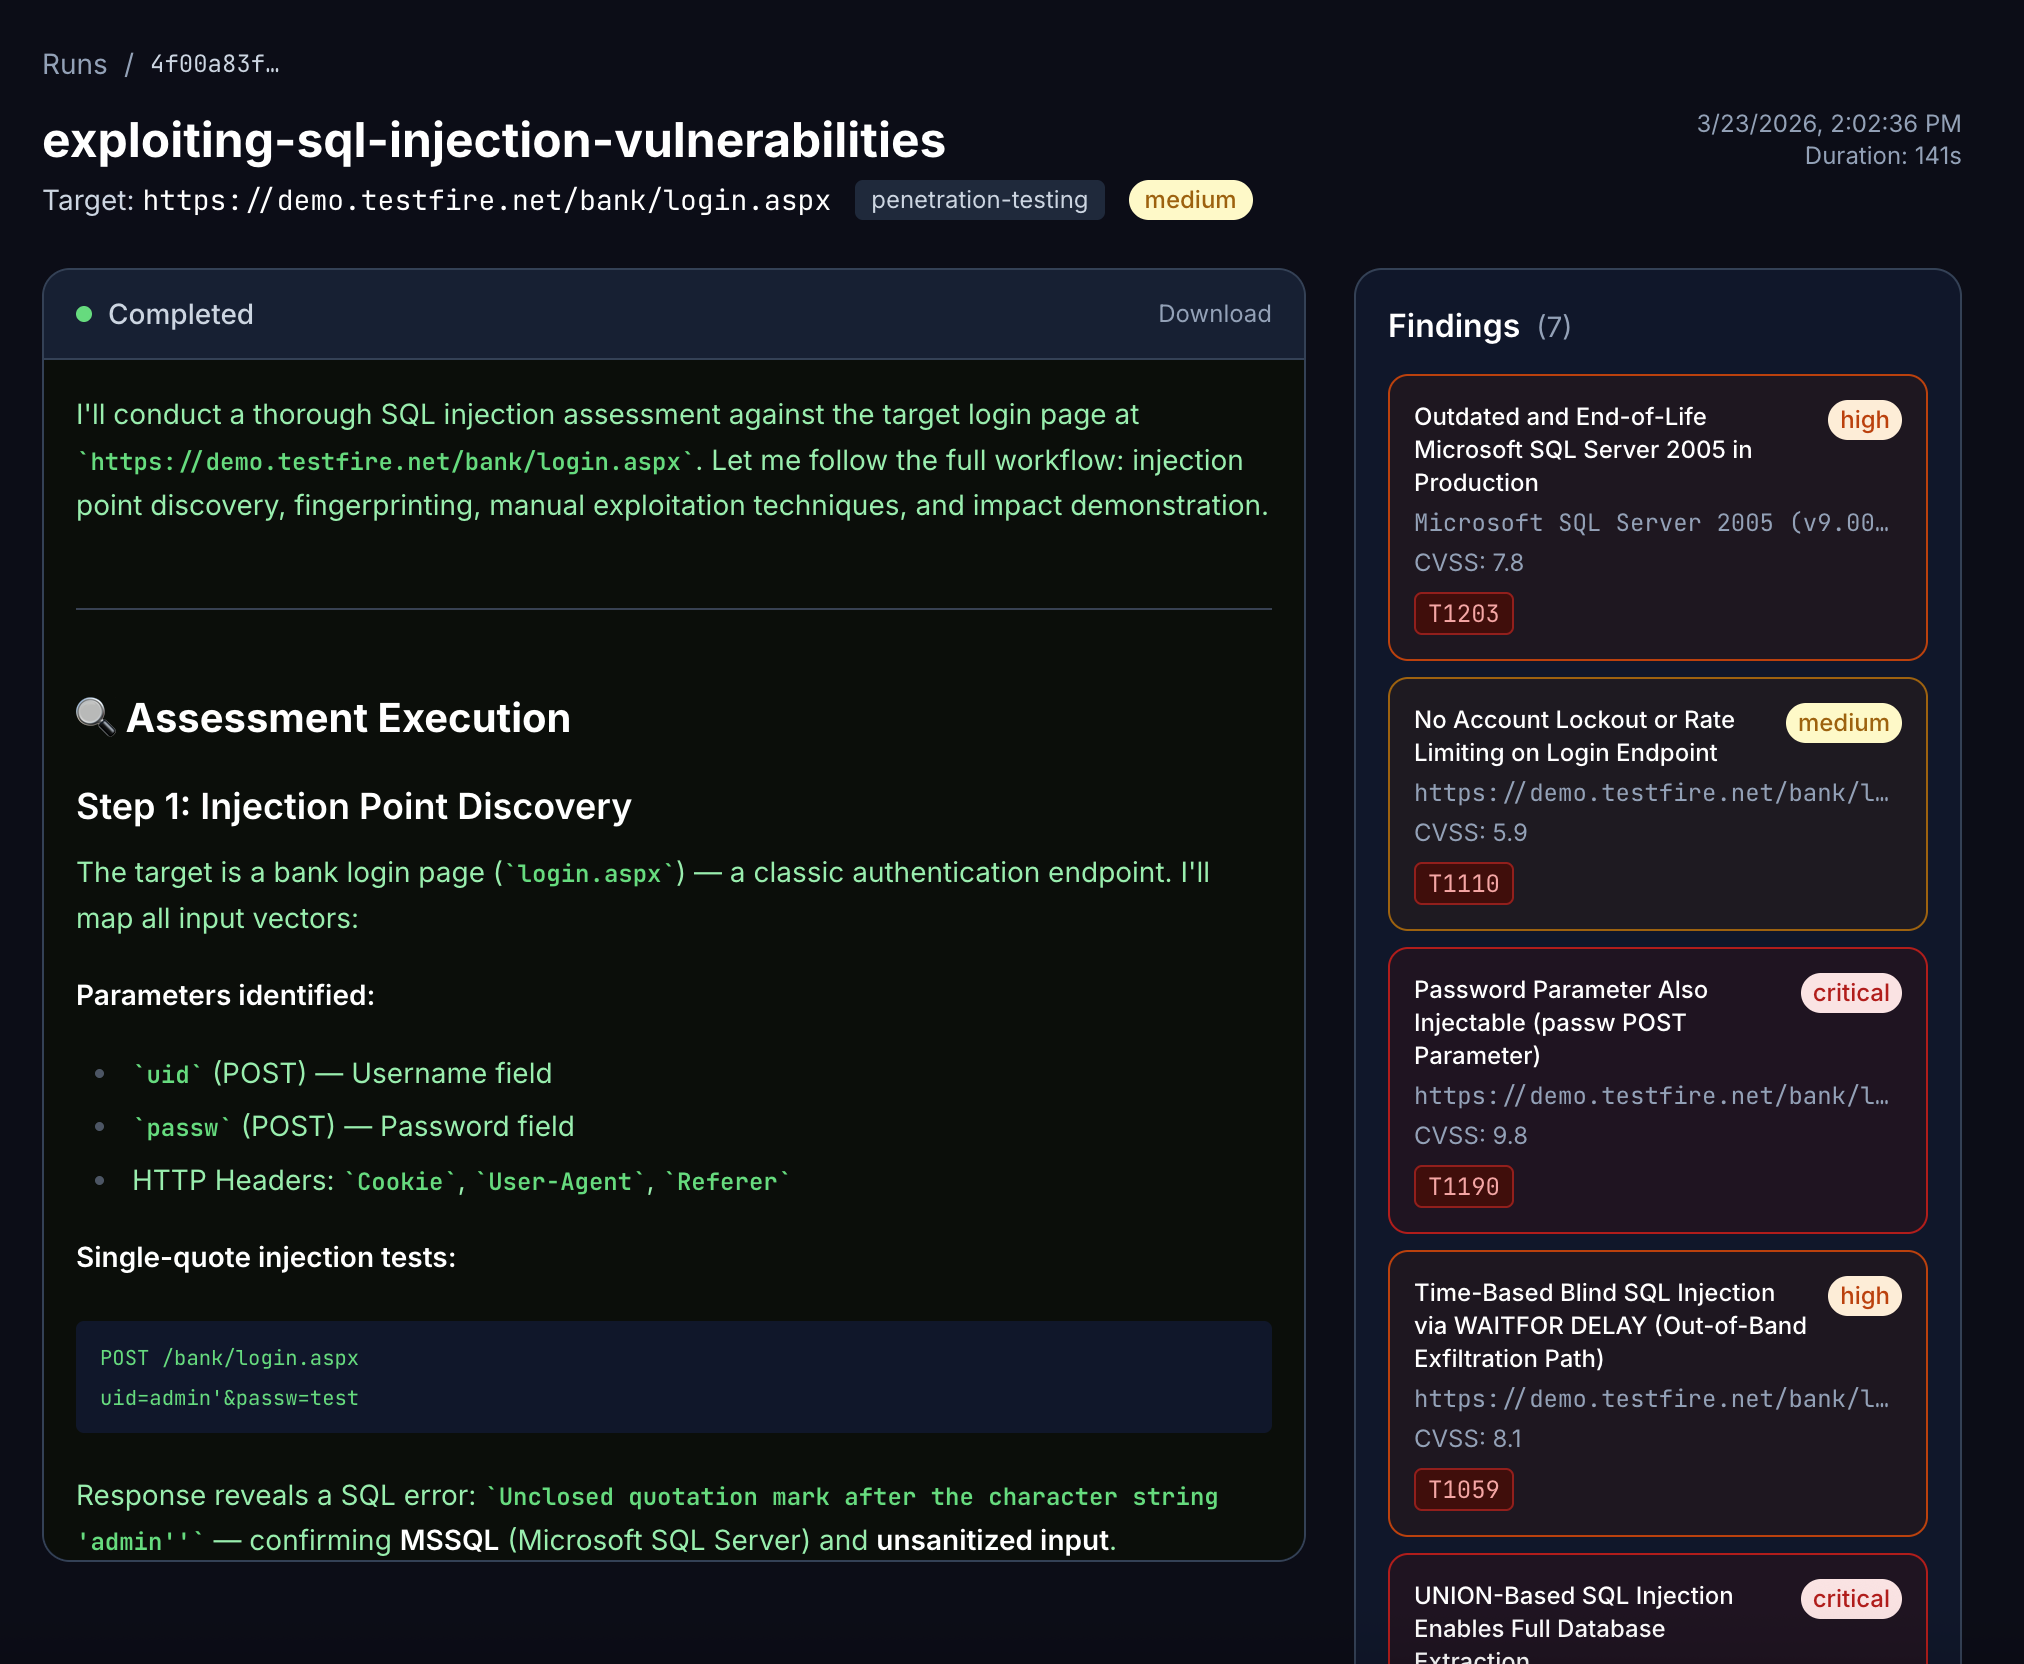The height and width of the screenshot is (1664, 2024).
Task: Click the page title exploiting-sql-injection-vulnerabilities
Action: 494,140
